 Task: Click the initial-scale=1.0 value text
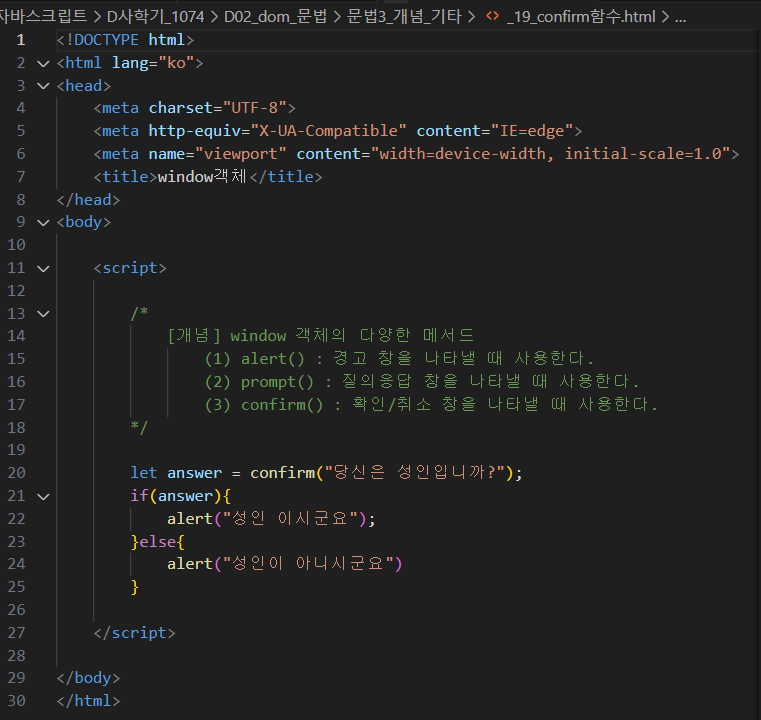pos(643,154)
